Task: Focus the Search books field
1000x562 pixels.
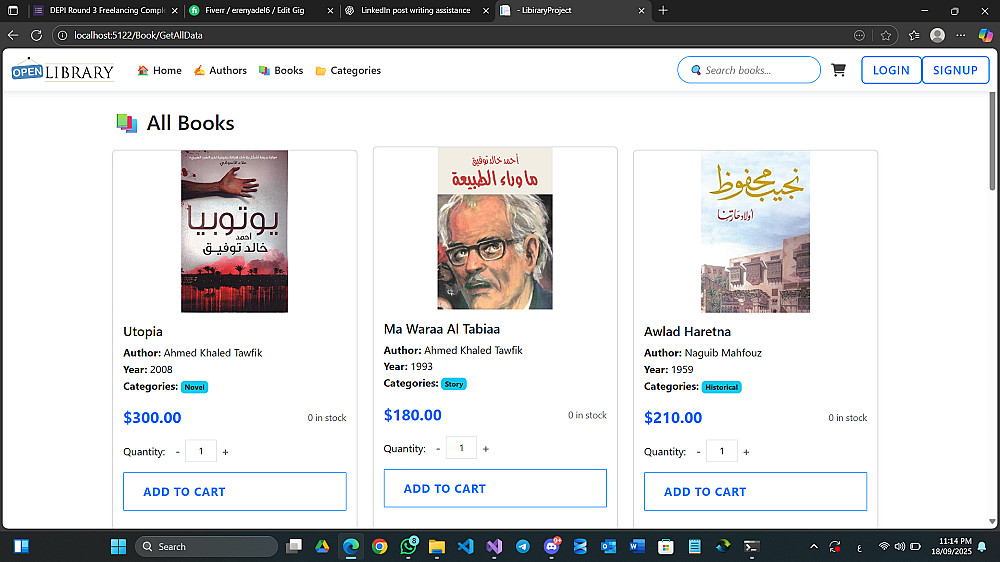Action: 749,70
